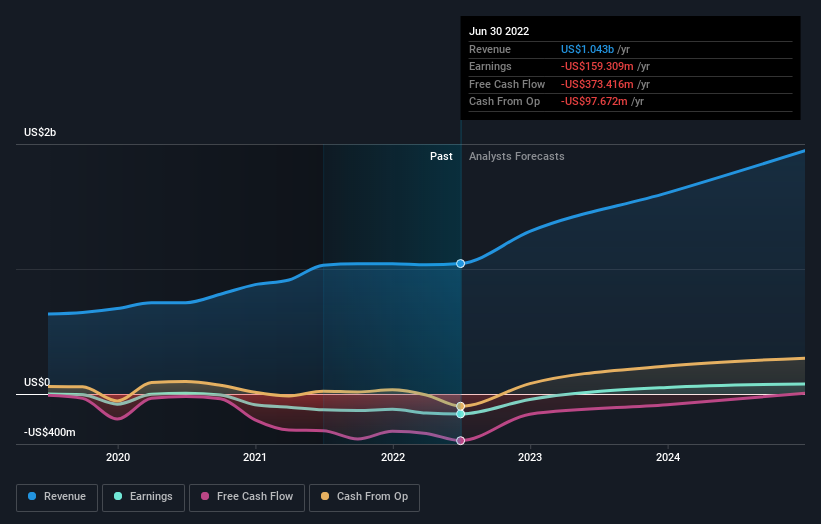Click revenue value US$1.043b in tooltip
821x524 pixels.
coord(587,49)
